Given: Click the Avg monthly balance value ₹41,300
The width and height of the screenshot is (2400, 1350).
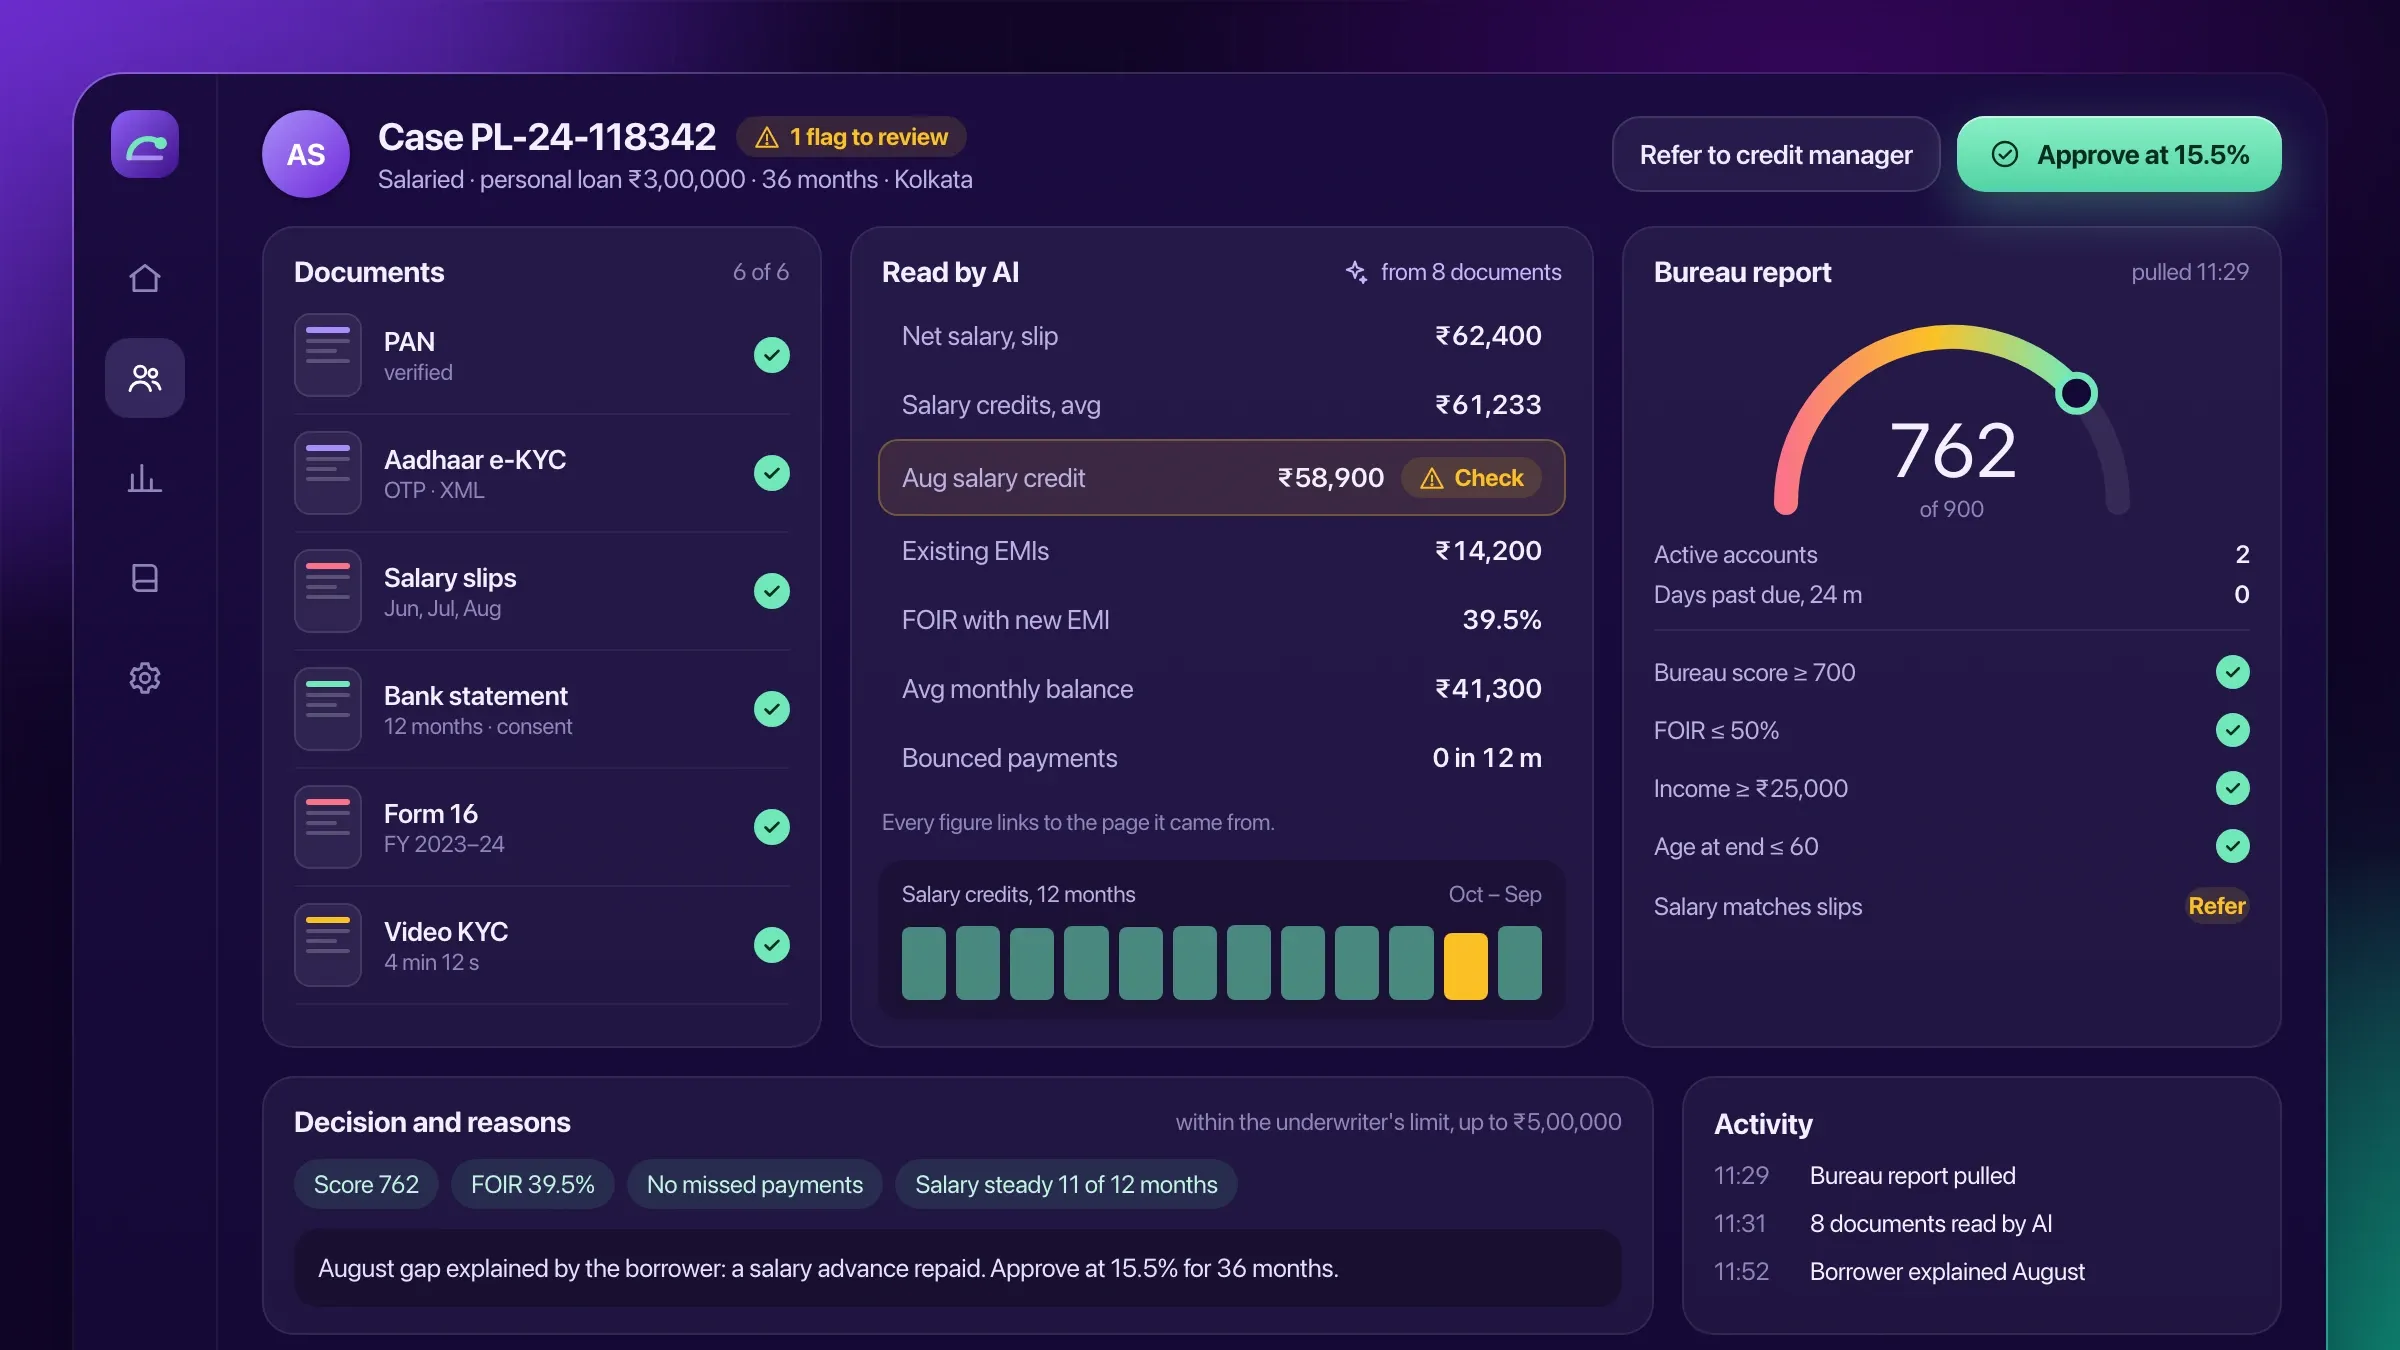Looking at the screenshot, I should (1488, 689).
